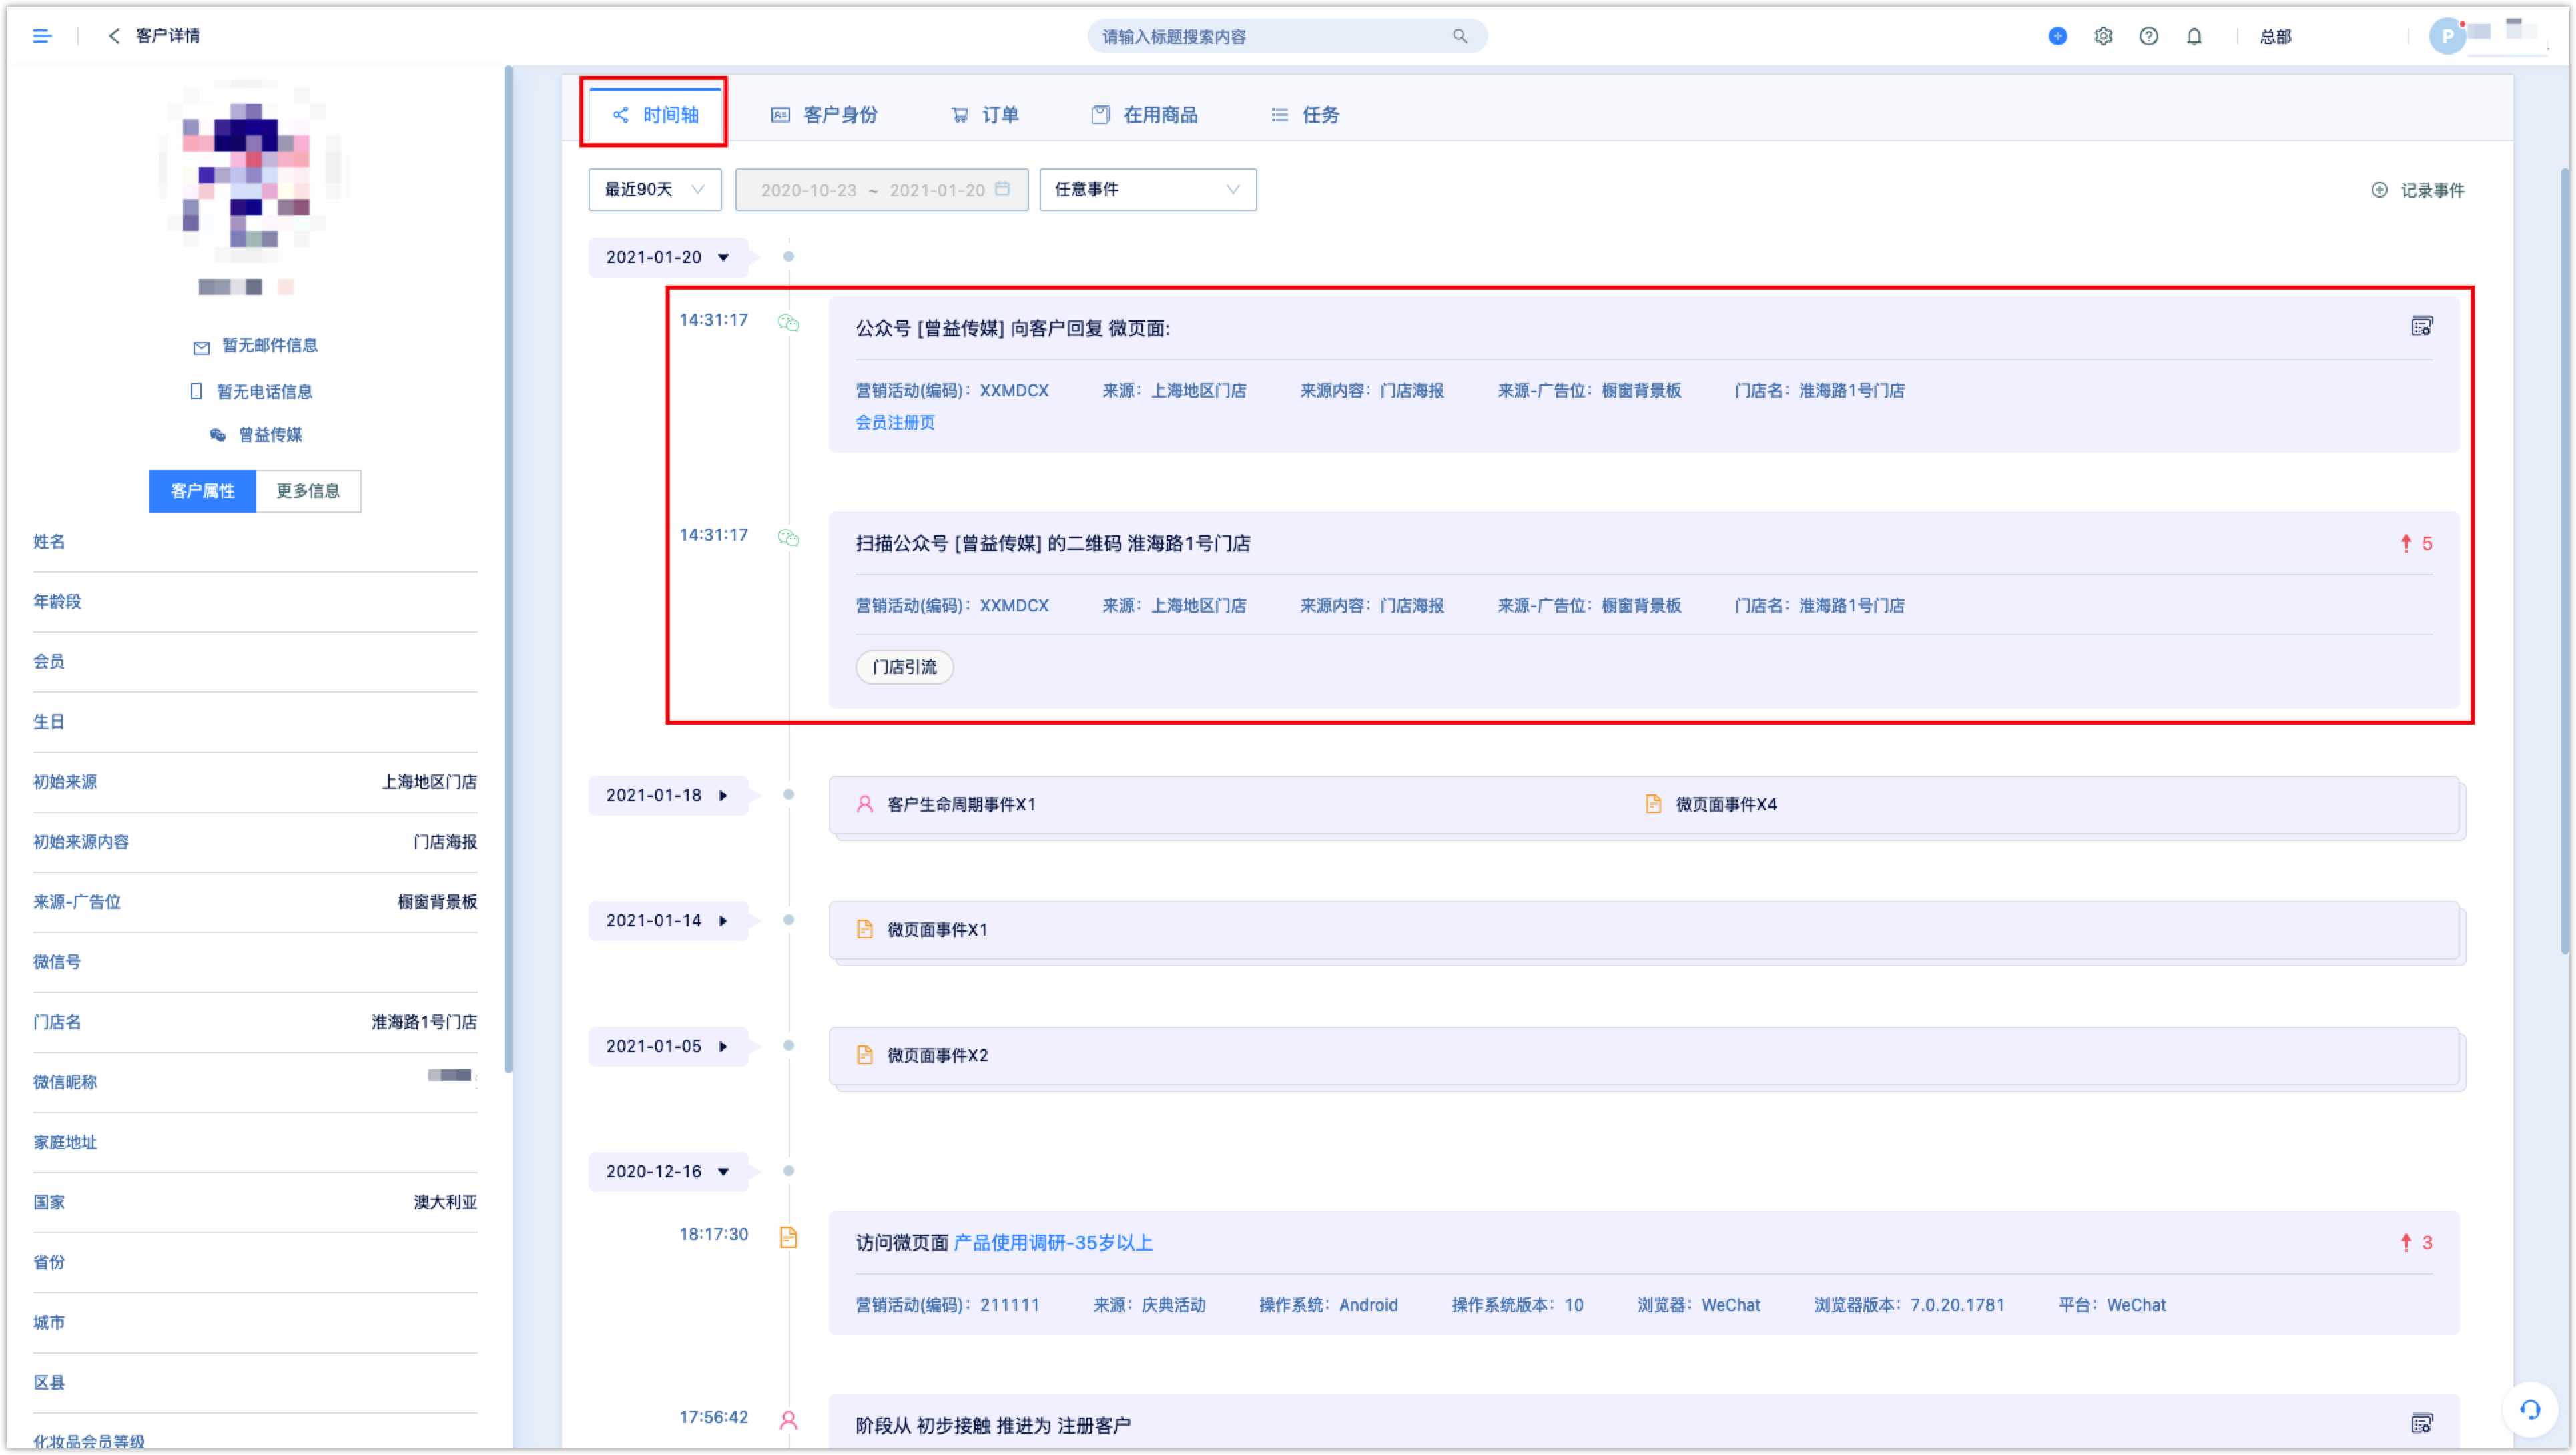Click 微页面事件X2 page icon
The width and height of the screenshot is (2576, 1455).
[x=865, y=1054]
